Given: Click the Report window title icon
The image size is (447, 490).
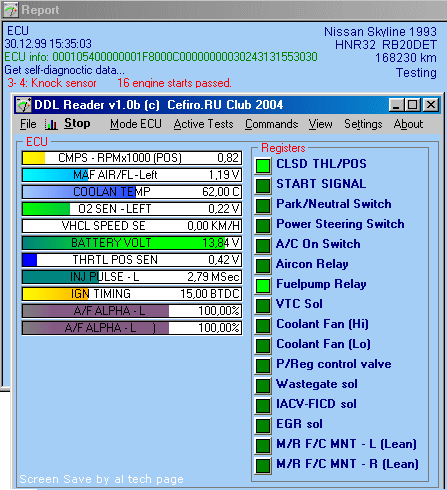Looking at the screenshot, I should [x=10, y=10].
